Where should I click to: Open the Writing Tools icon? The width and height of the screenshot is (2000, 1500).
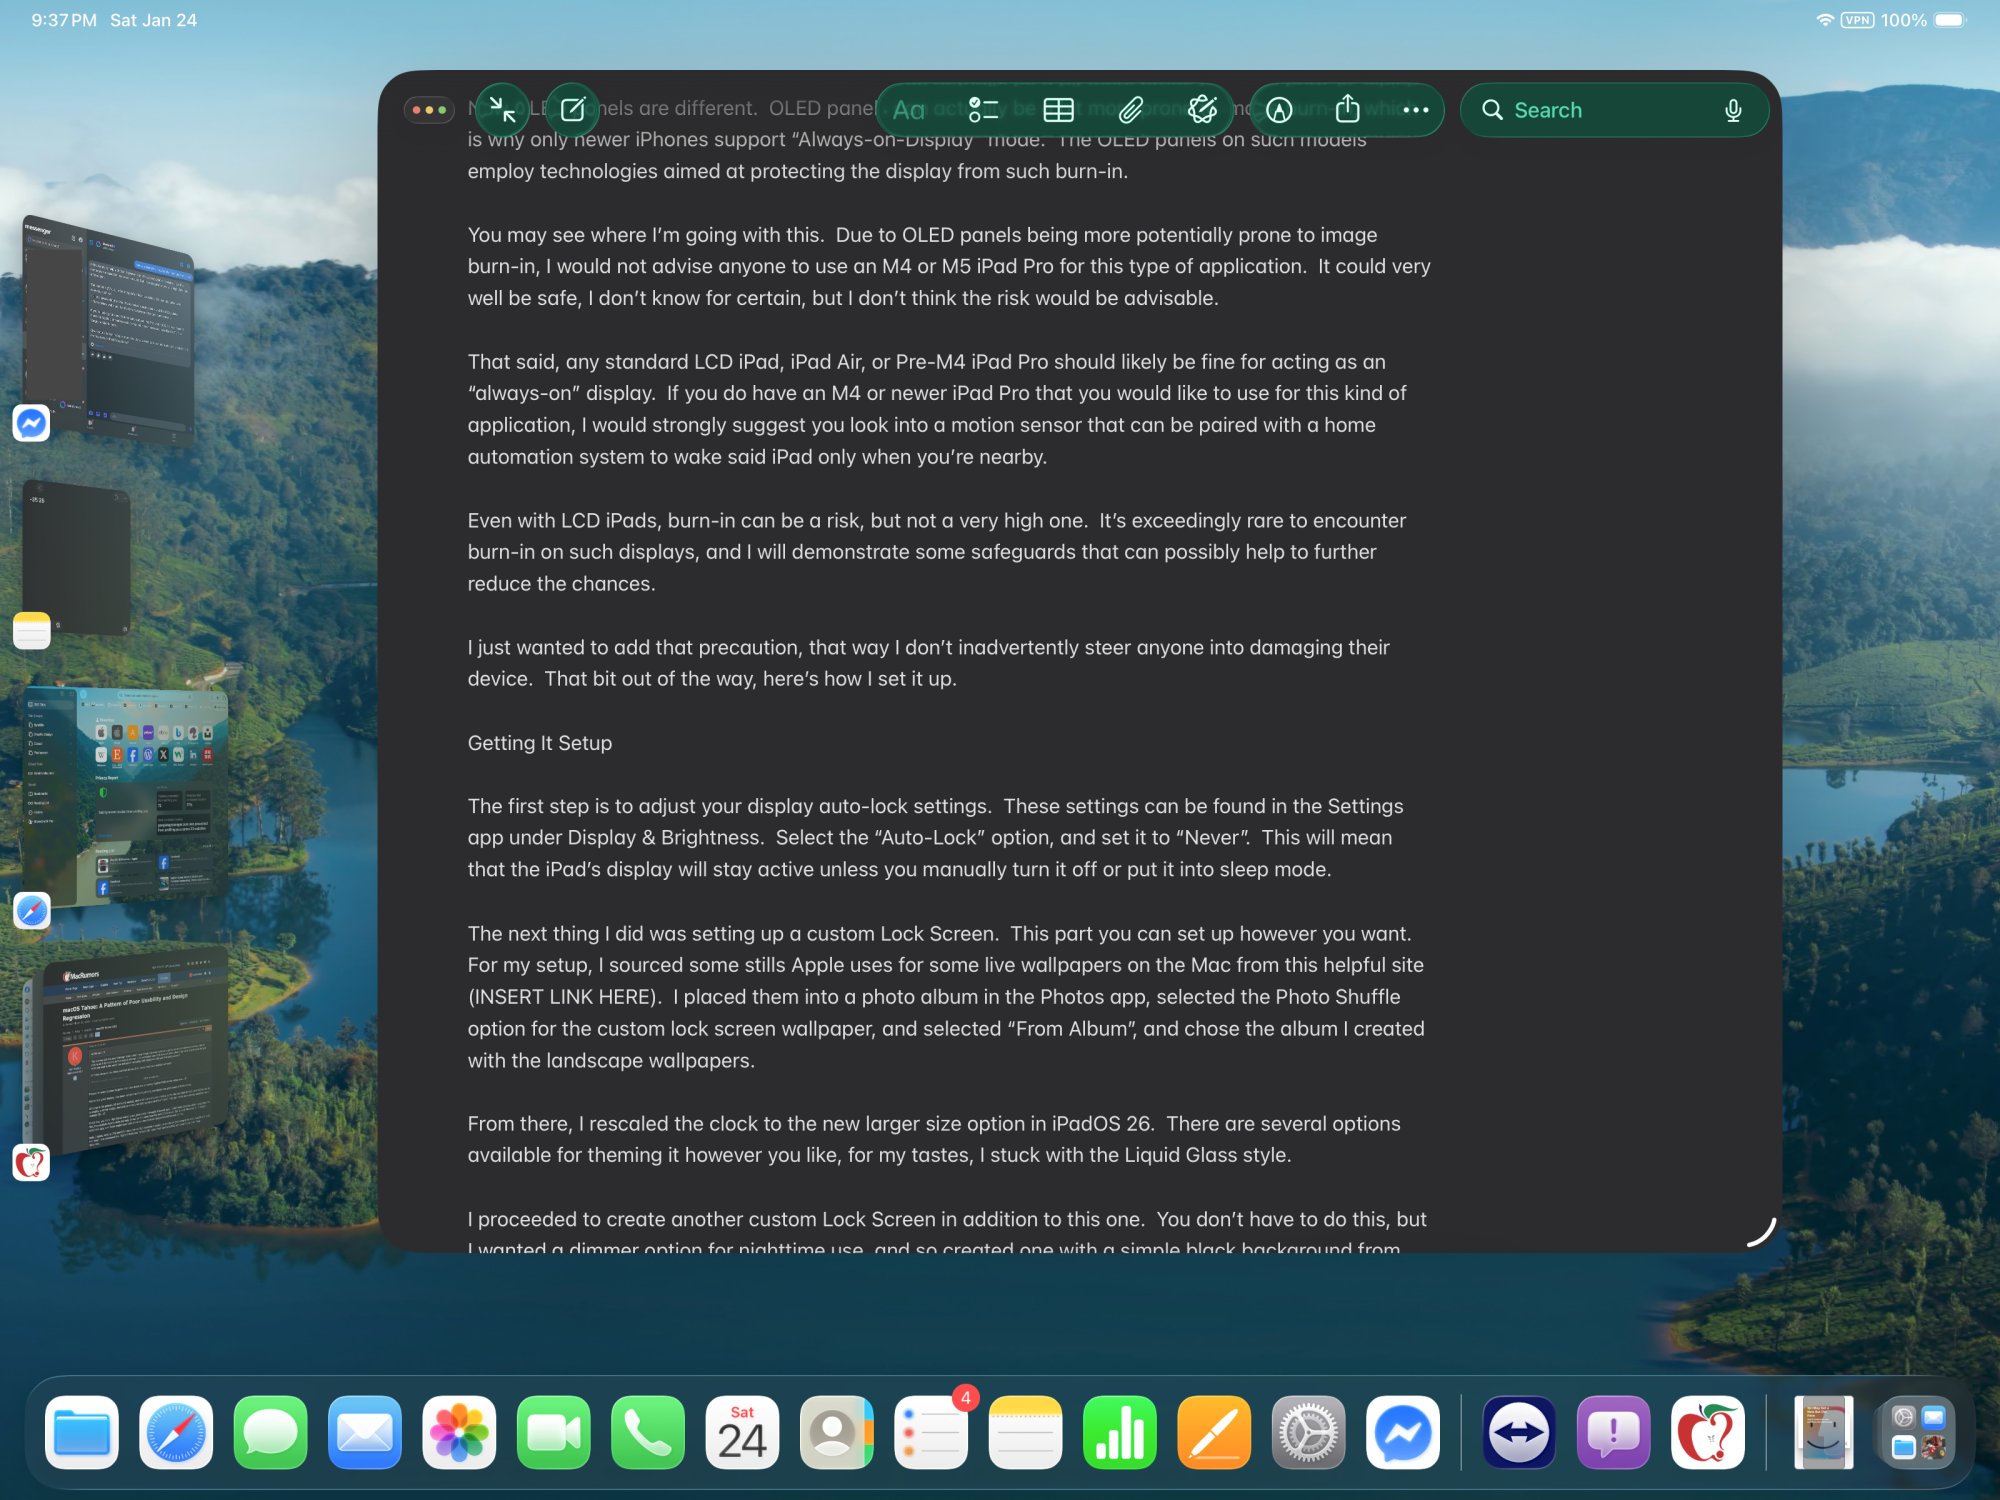pos(1203,110)
